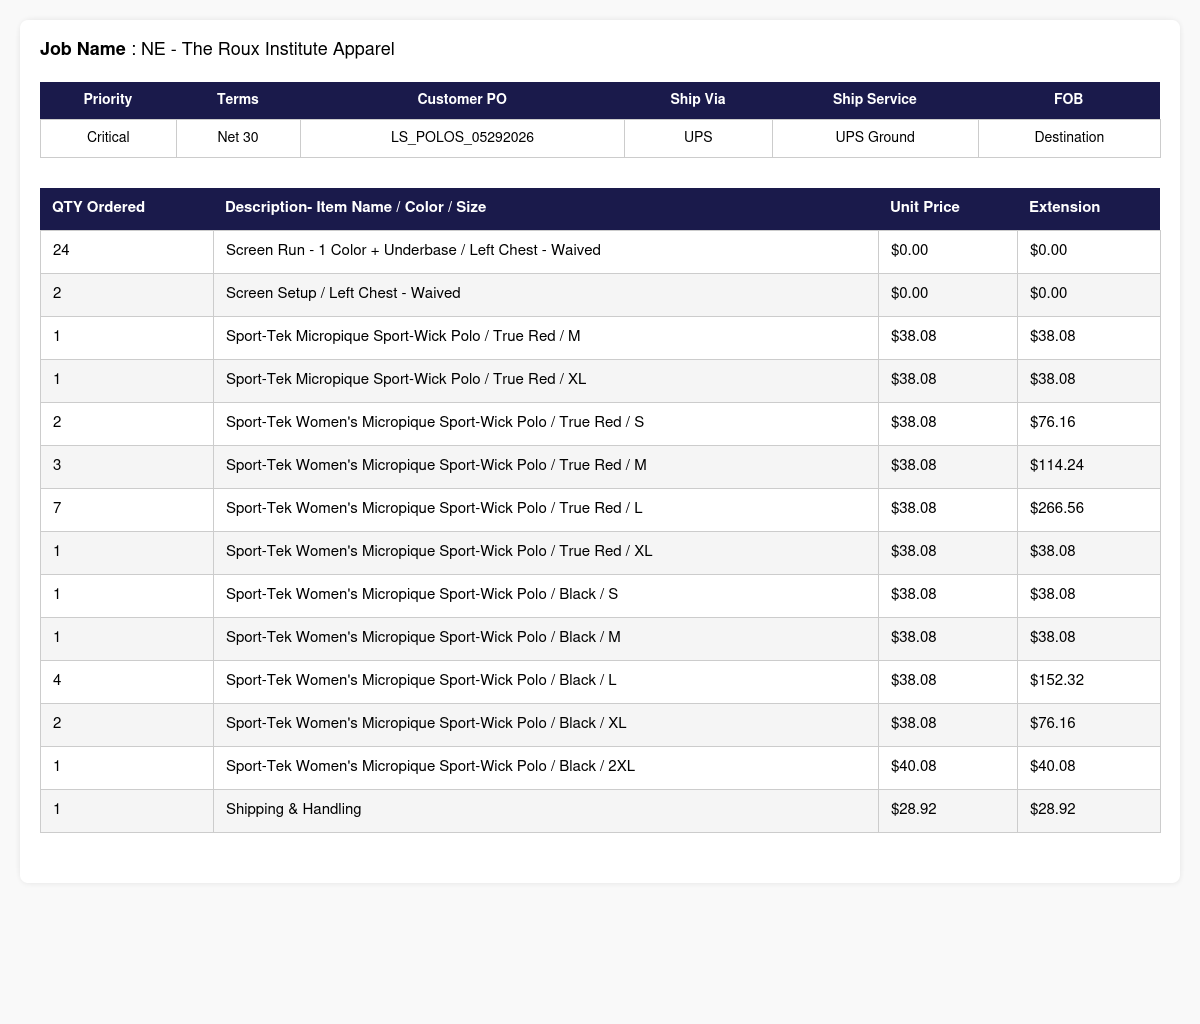Click Women's Polo Black / 2XL description
The width and height of the screenshot is (1200, 1024).
coord(430,766)
